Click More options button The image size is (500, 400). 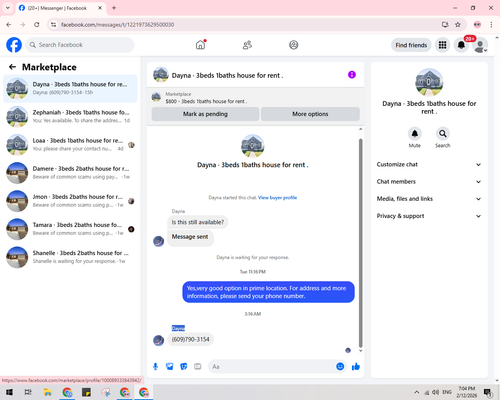tap(310, 114)
